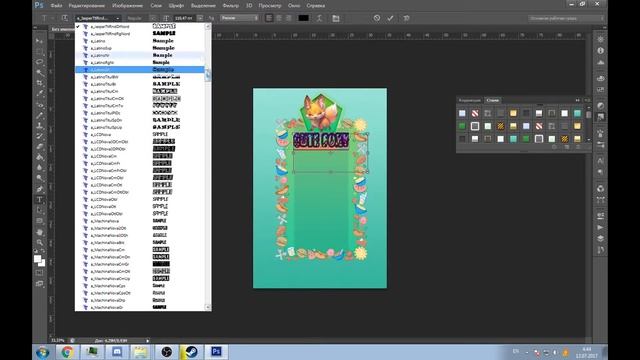This screenshot has width=640, height=360.
Task: Create new style in Styles panel
Action: [x=567, y=147]
